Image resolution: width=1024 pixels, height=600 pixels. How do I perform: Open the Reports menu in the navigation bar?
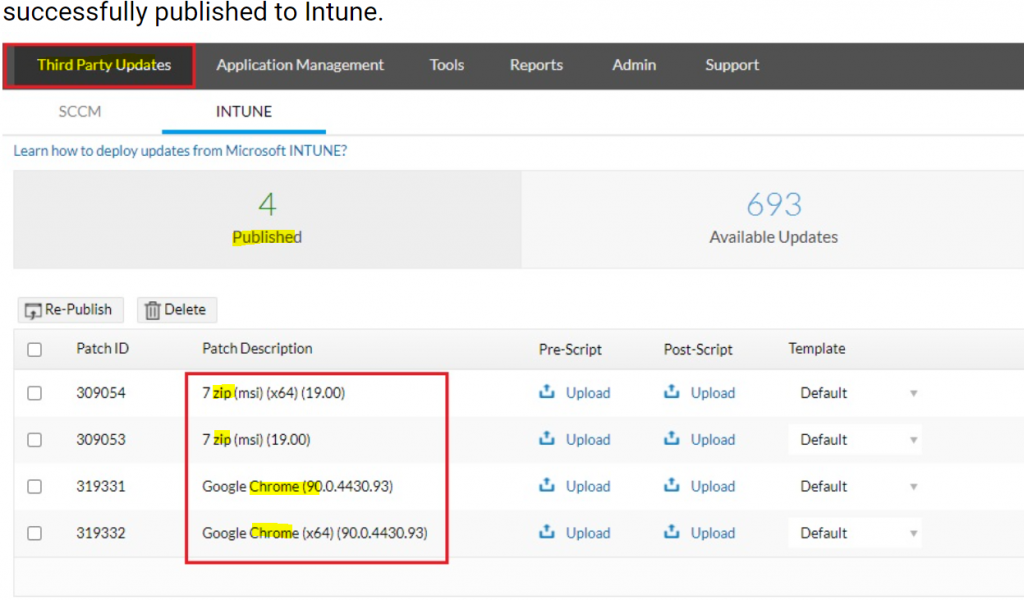pos(536,65)
